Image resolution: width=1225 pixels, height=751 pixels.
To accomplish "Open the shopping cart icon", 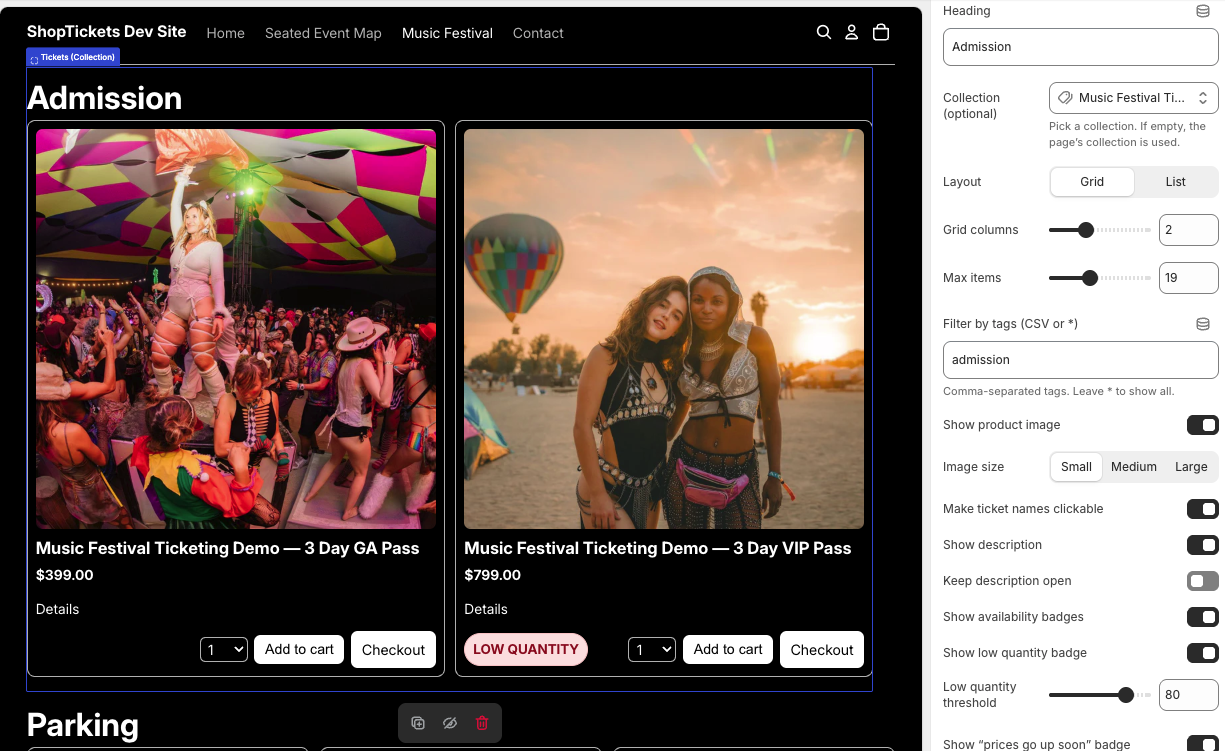I will [x=881, y=32].
